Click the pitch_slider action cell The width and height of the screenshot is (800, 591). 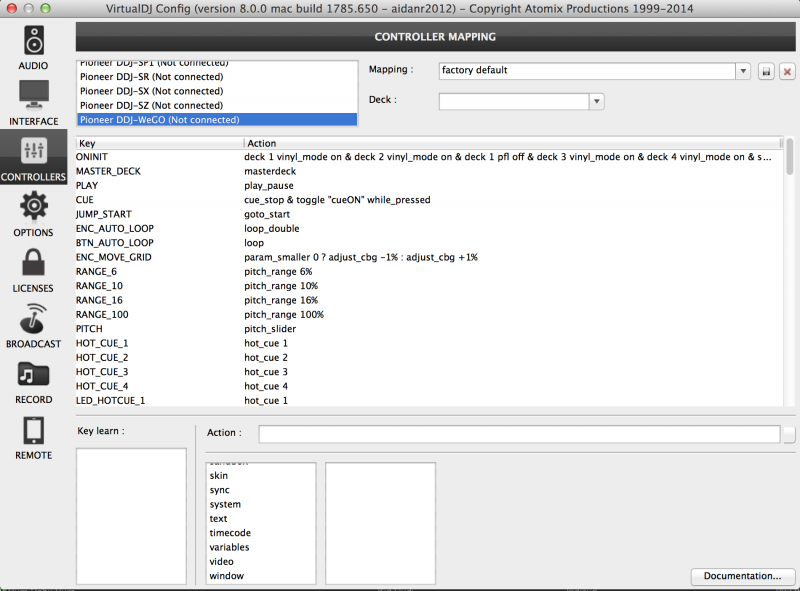[x=270, y=328]
